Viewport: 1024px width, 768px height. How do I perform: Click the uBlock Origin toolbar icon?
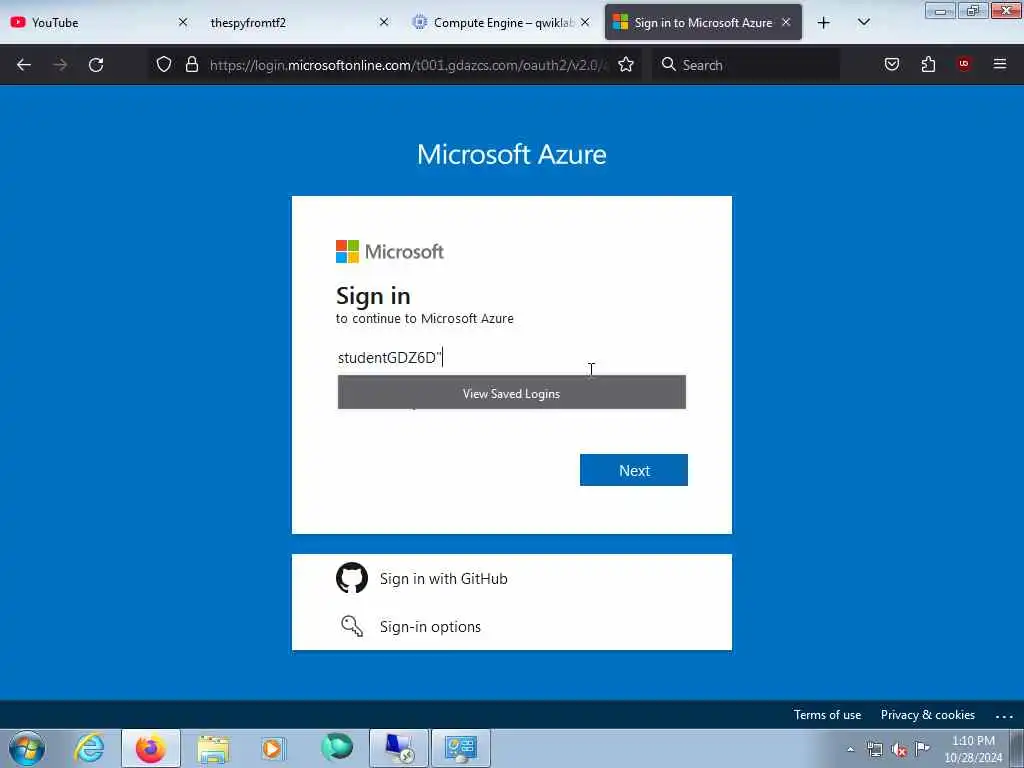[964, 64]
